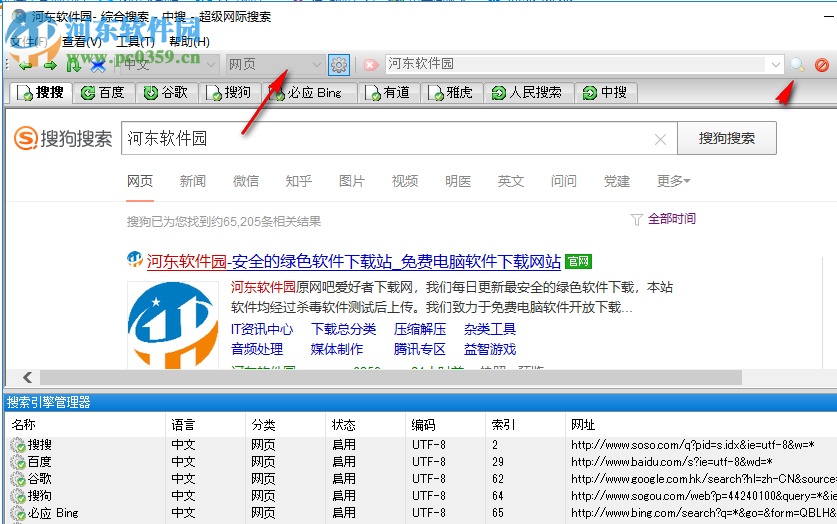Switch to the 中搜 tab
Viewport: 837px width, 524px height.
coord(605,92)
